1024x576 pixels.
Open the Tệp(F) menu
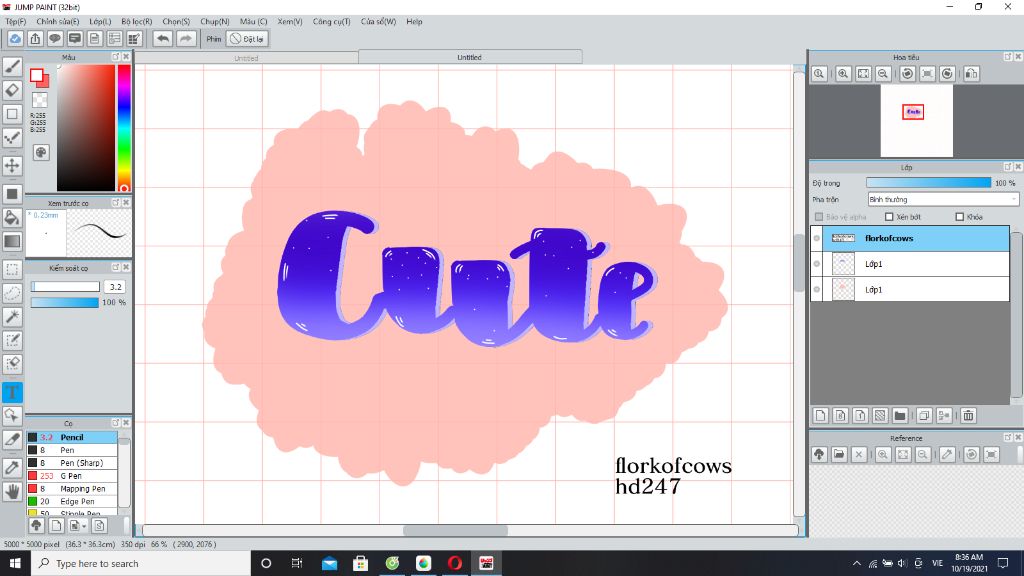pos(16,22)
